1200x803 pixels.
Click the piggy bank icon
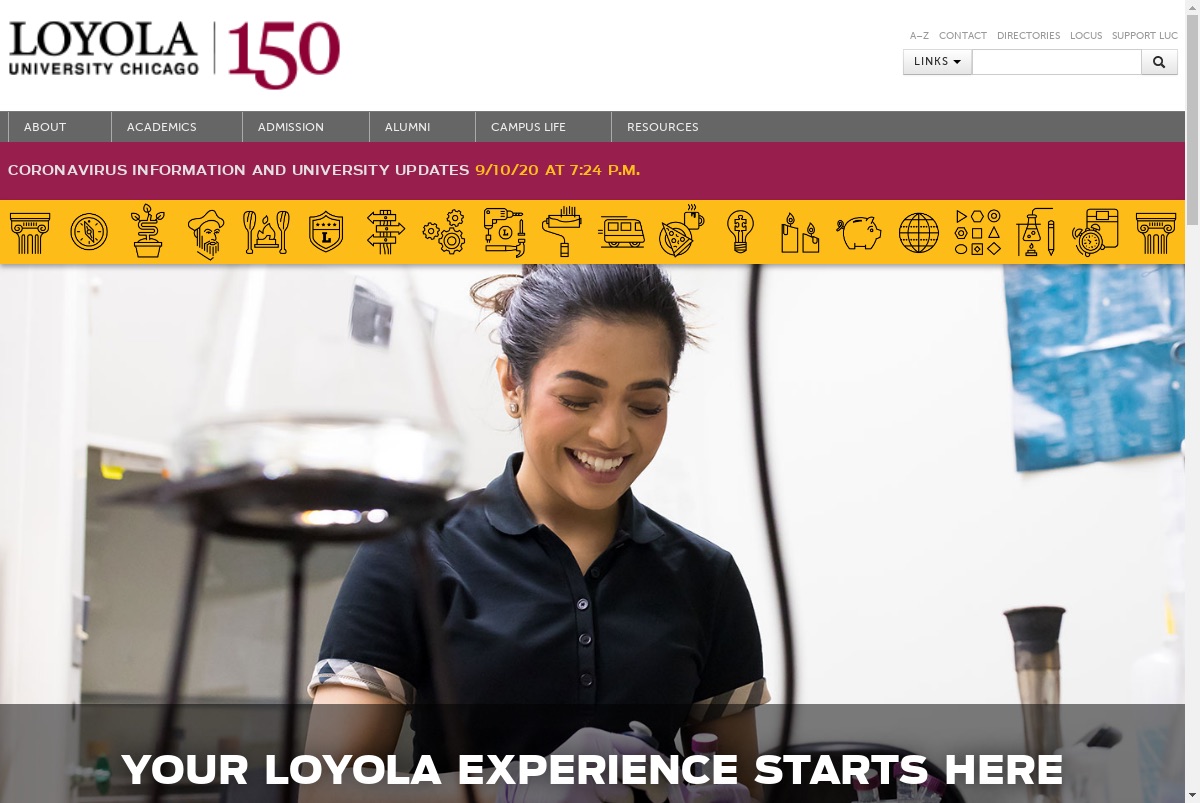click(859, 232)
